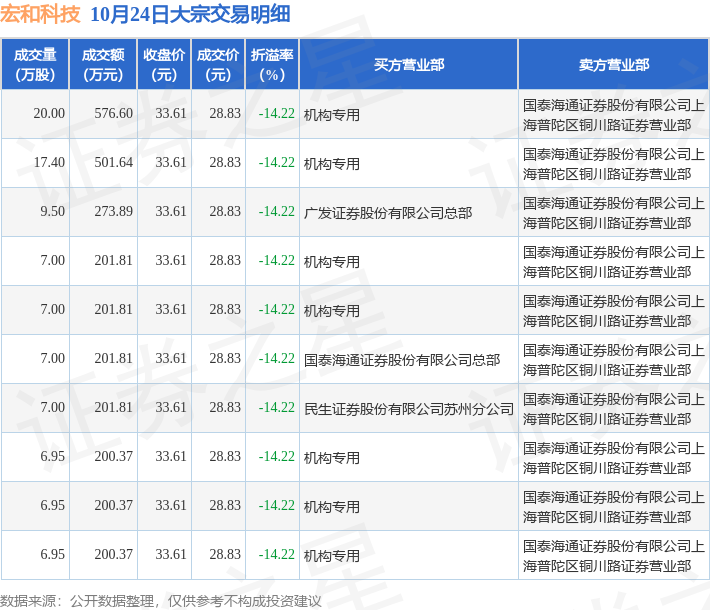The width and height of the screenshot is (710, 610).
Task: Click buyer 民生证券股份有限公司苏州分公司
Action: click(408, 408)
